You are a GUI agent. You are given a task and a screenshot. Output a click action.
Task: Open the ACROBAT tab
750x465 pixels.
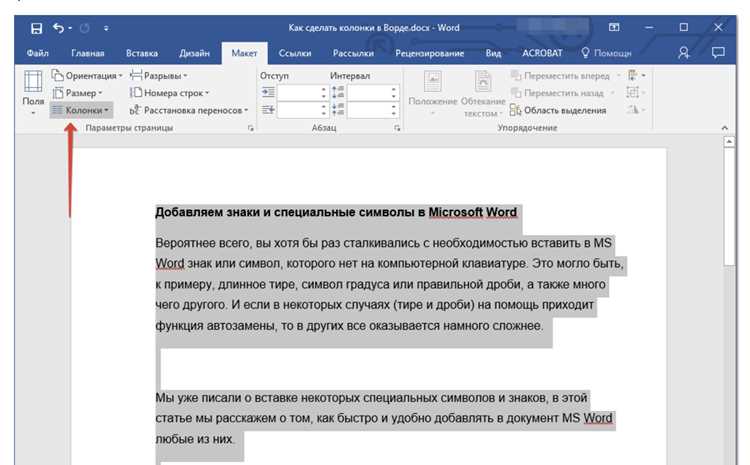click(x=542, y=53)
